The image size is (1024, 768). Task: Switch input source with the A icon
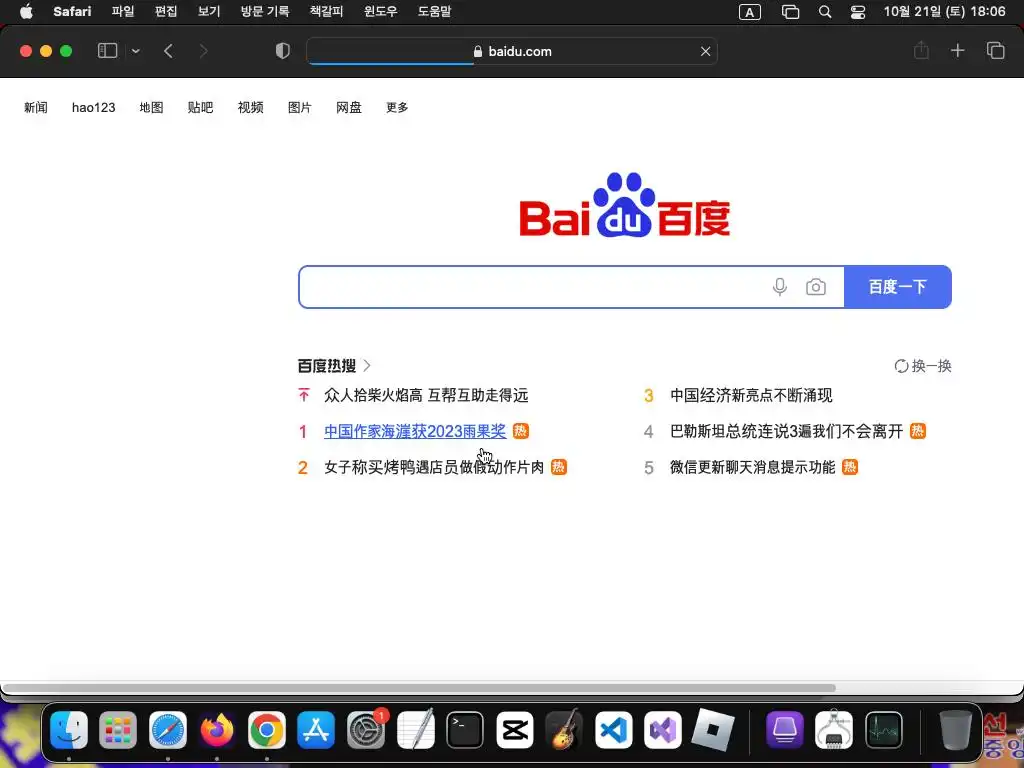coord(749,12)
